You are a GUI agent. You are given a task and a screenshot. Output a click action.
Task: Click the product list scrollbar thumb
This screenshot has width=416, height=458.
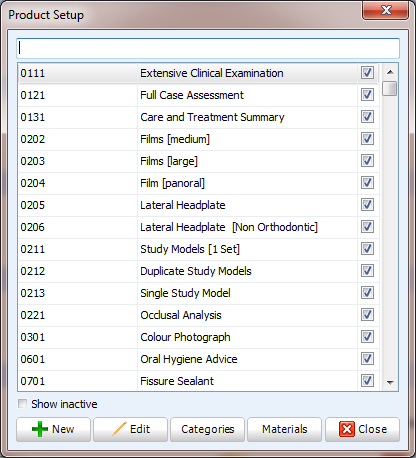click(390, 88)
